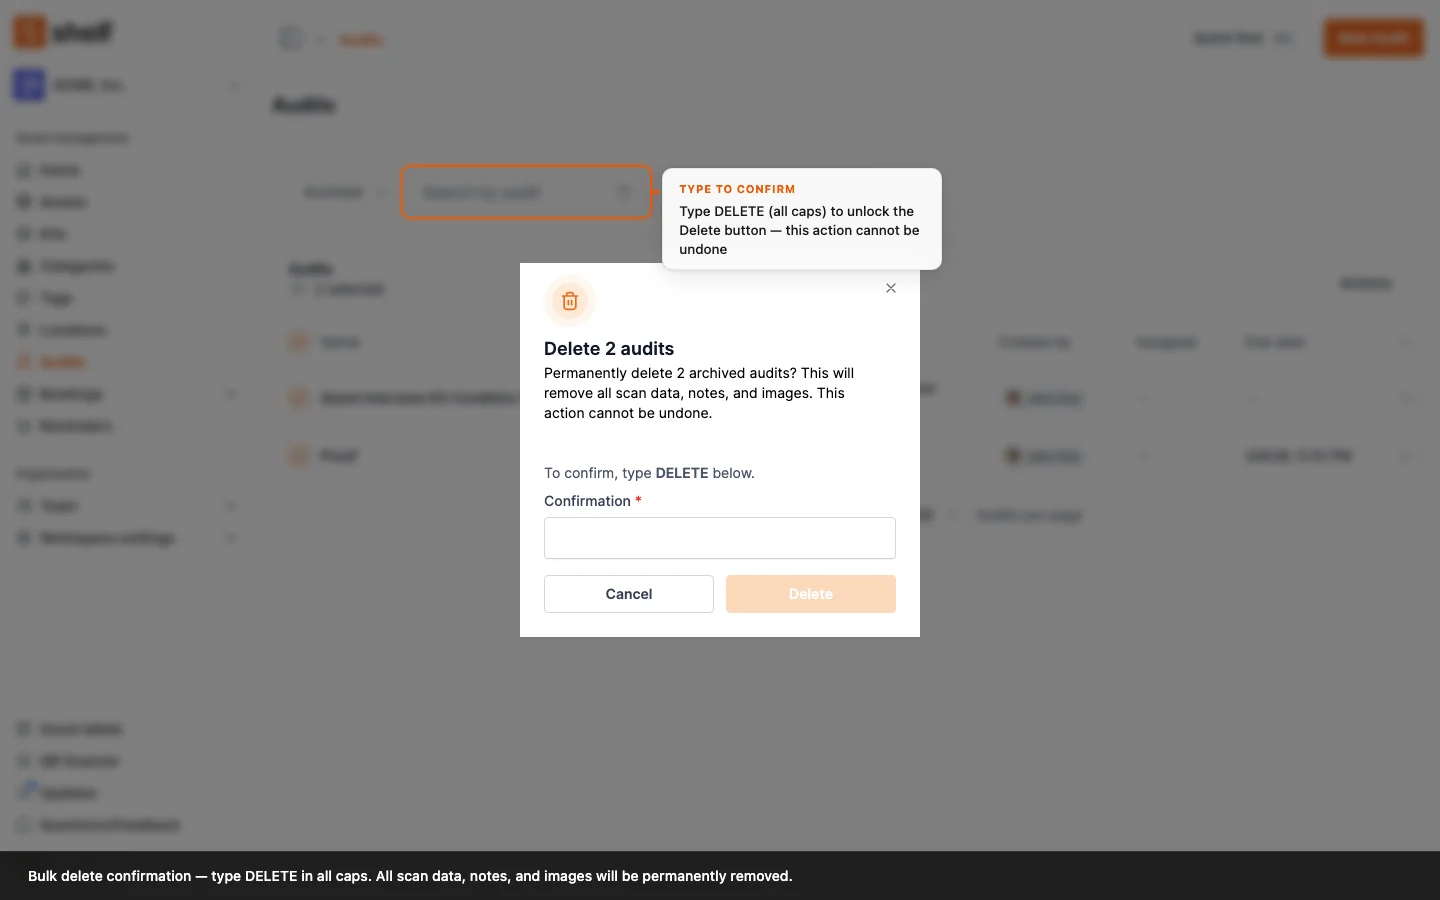Image resolution: width=1440 pixels, height=900 pixels.
Task: Toggle the select-all audits checkbox
Action: pos(298,342)
